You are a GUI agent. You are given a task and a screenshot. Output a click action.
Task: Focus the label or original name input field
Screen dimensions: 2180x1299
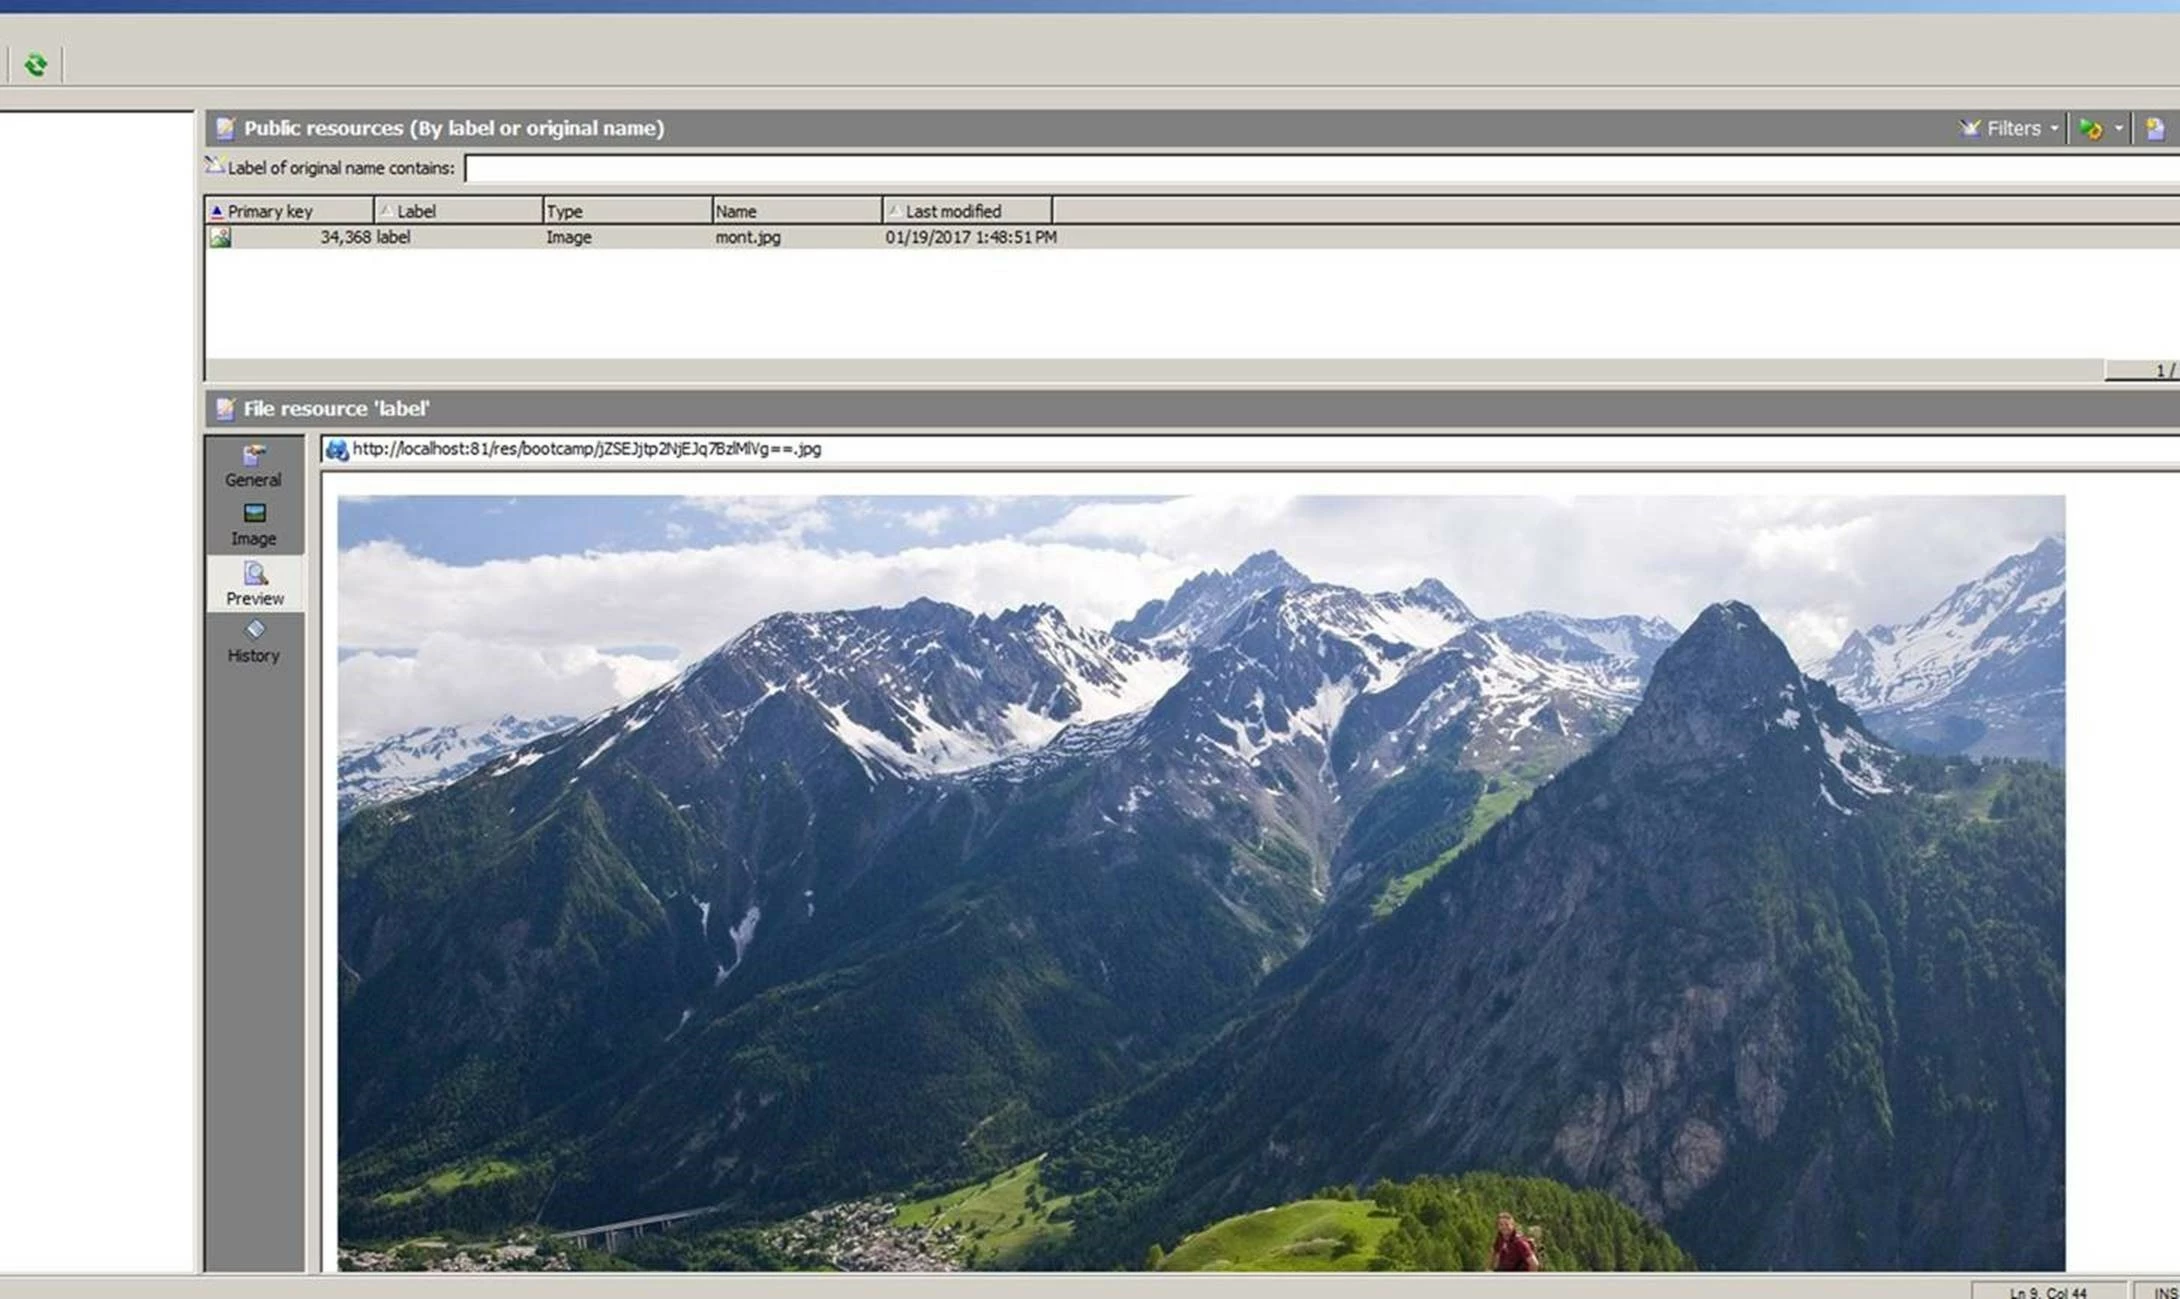click(x=1320, y=168)
